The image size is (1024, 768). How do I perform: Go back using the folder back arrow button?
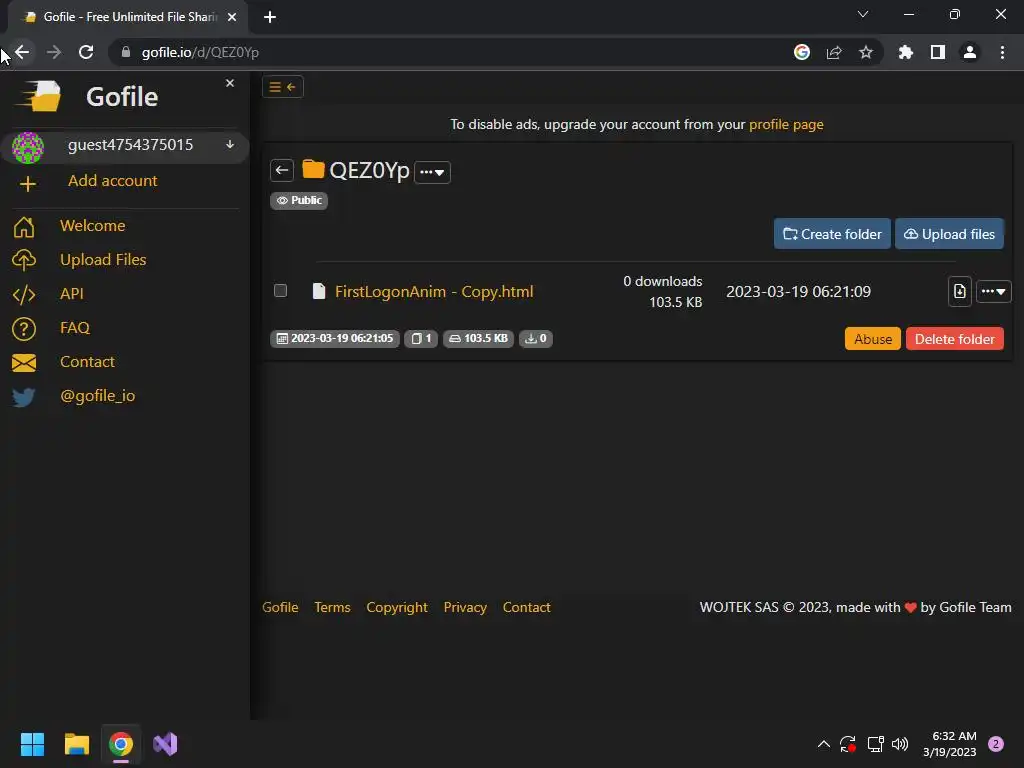[282, 170]
